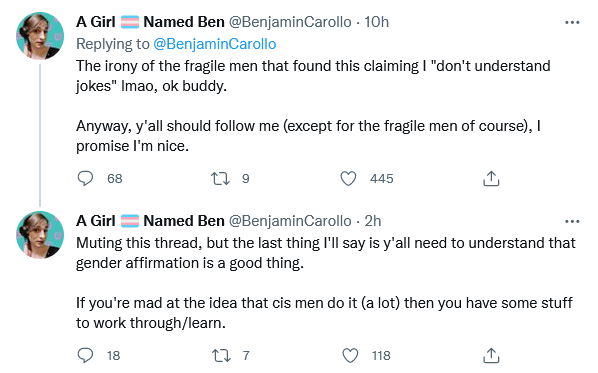Screen dimensions: 598x373
Task: Open the author name on the first tweet
Action: (150, 22)
